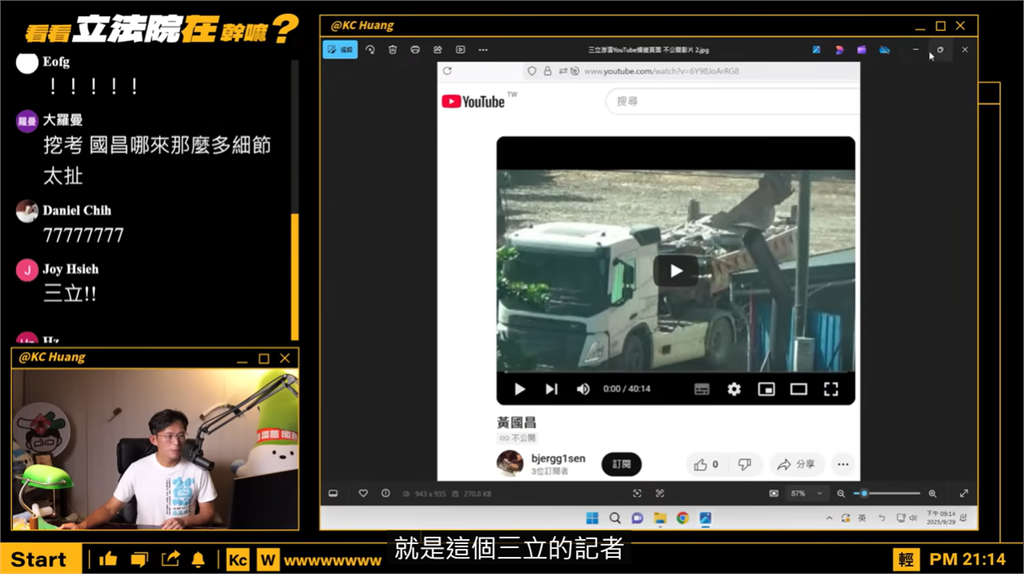Open the Windows Start button in taskbar
Screen dimensions: 1024x574
(592, 518)
